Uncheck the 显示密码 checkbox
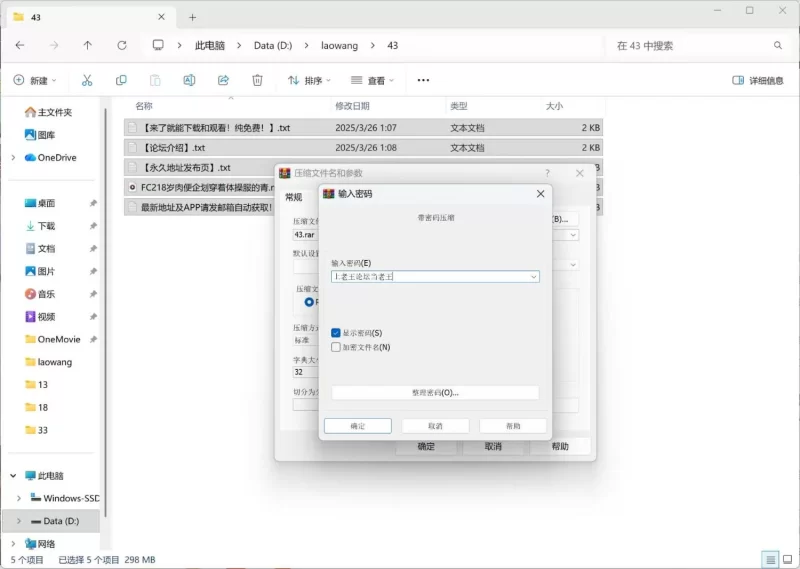This screenshot has width=800, height=569. coord(336,333)
